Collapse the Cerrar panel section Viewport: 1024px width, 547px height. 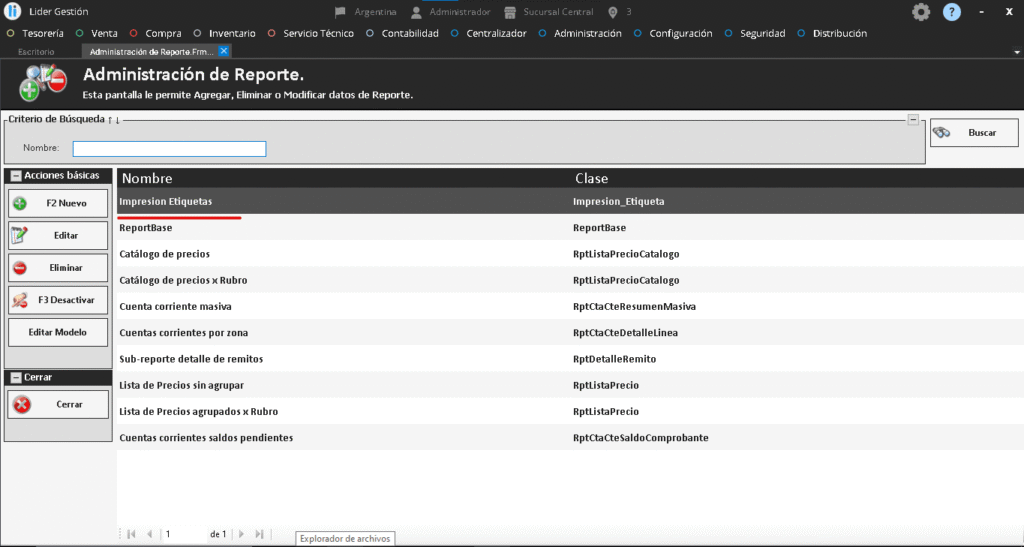tap(15, 377)
